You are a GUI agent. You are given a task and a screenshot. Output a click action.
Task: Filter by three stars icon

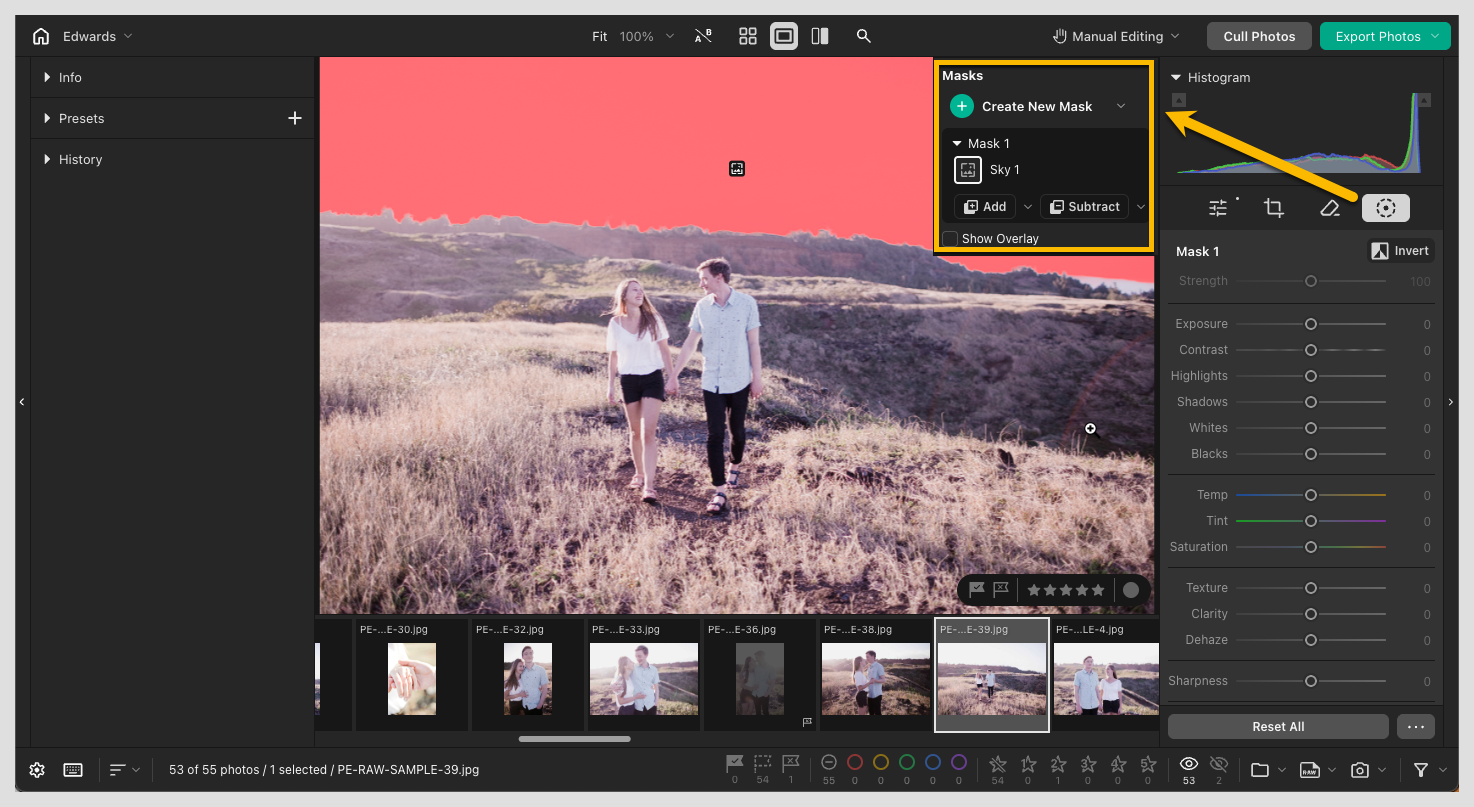point(1088,764)
